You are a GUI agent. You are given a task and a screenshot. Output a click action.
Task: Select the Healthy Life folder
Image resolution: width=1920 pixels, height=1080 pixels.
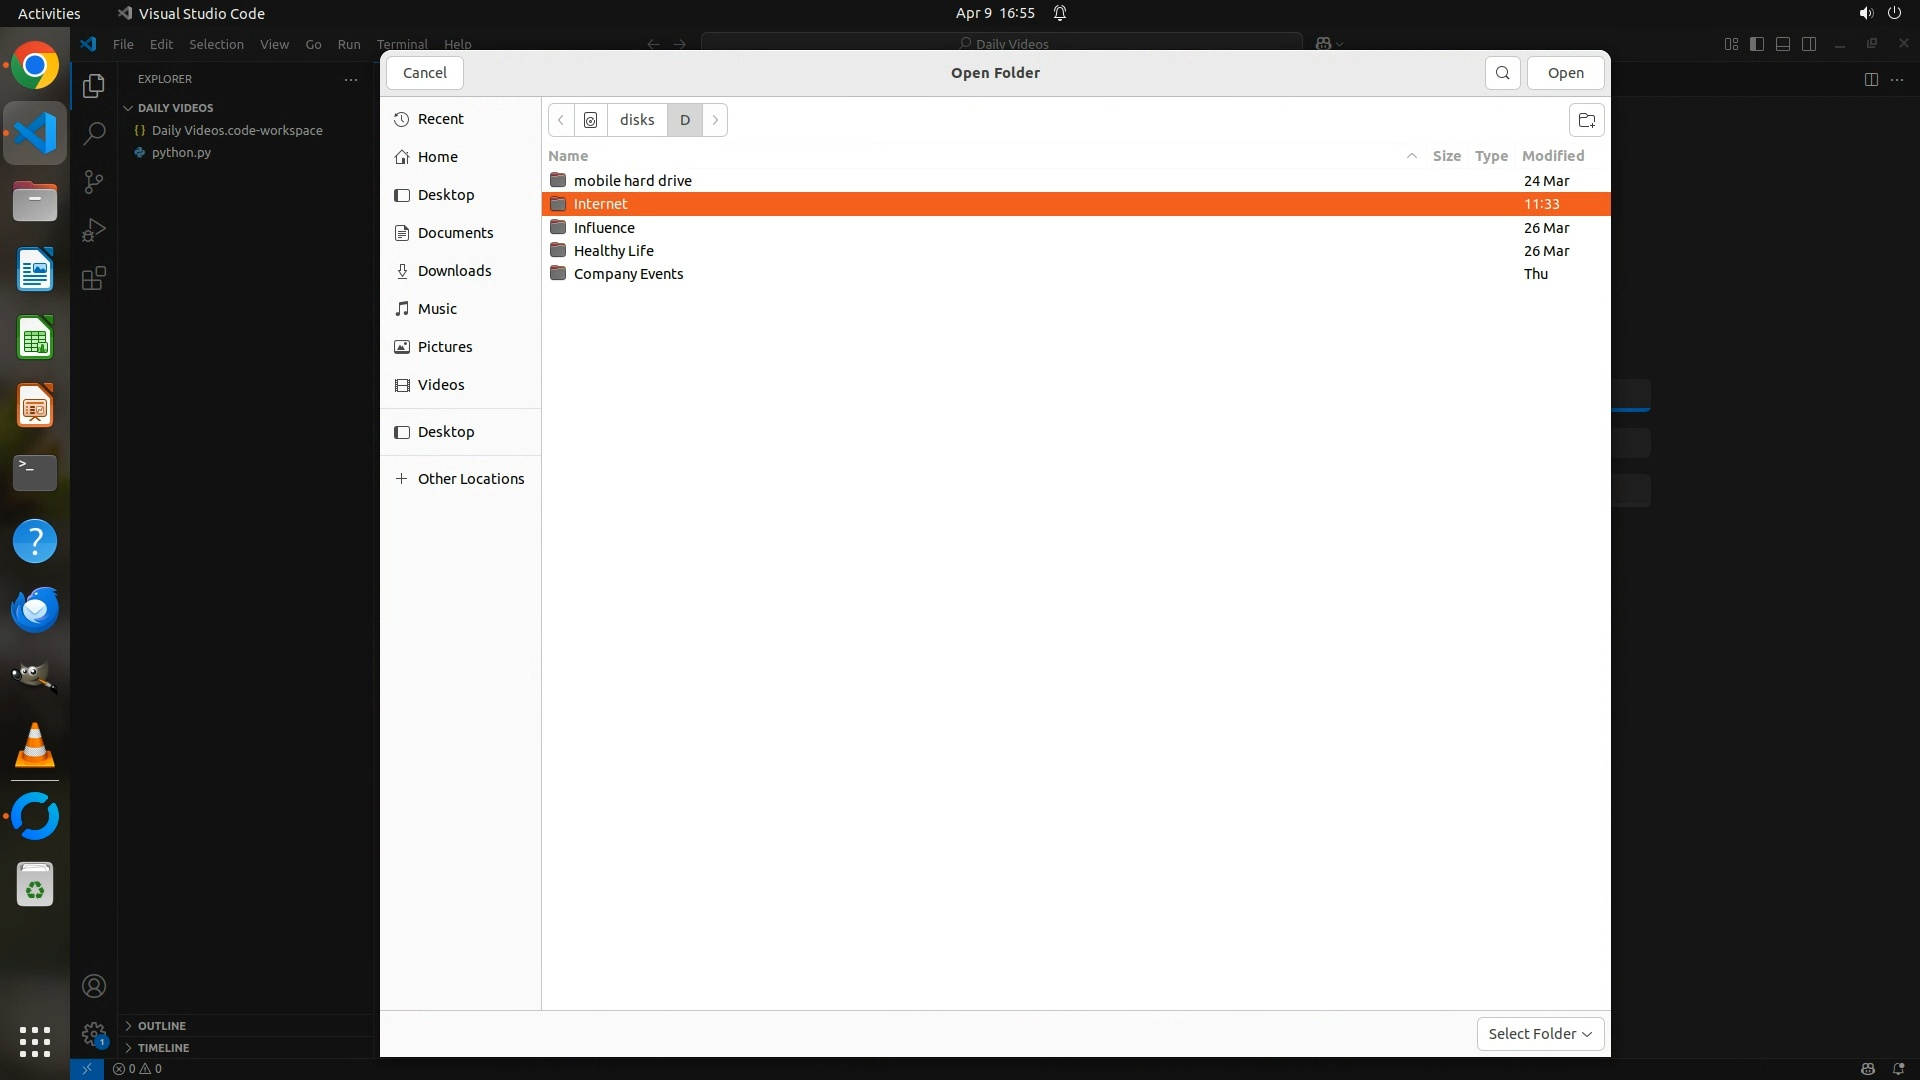tap(614, 251)
